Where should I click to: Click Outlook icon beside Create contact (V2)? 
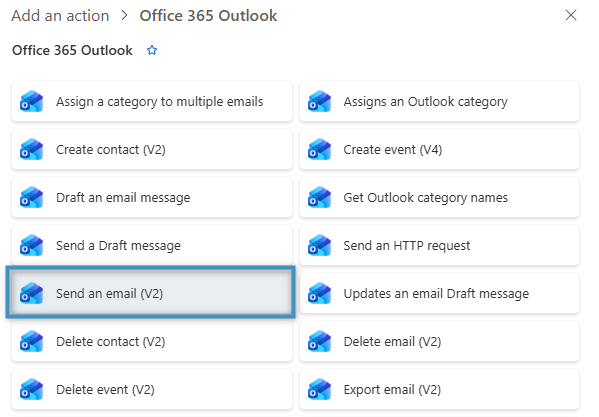(x=31, y=149)
